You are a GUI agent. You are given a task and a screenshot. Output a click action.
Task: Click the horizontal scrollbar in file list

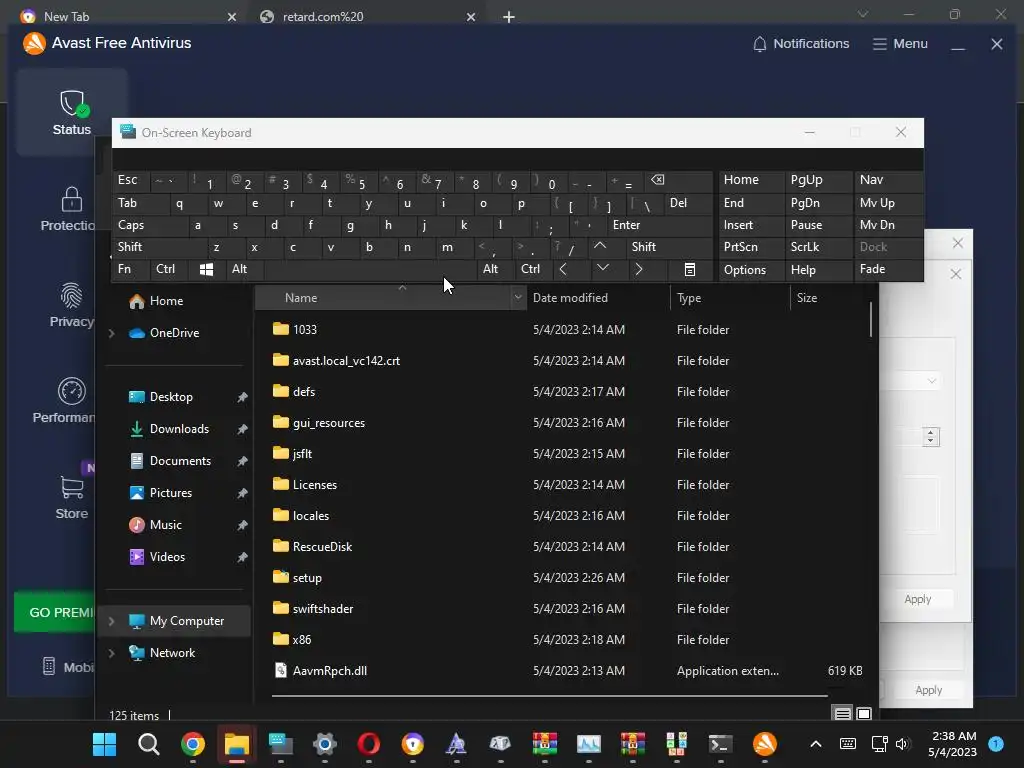[549, 696]
